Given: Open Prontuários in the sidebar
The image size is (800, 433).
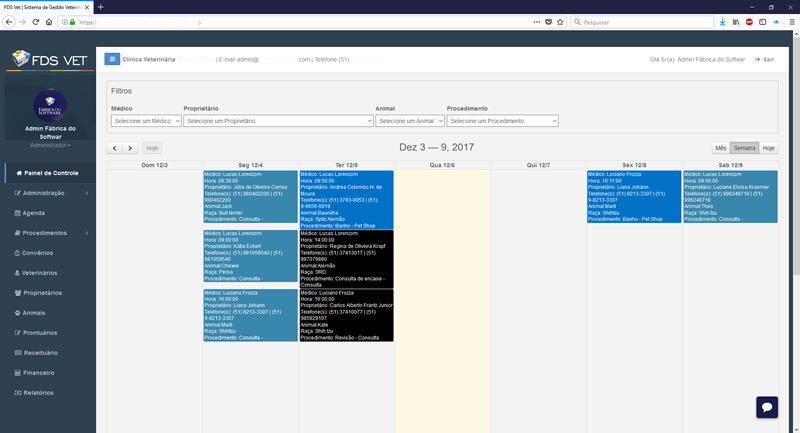Looking at the screenshot, I should [x=41, y=333].
